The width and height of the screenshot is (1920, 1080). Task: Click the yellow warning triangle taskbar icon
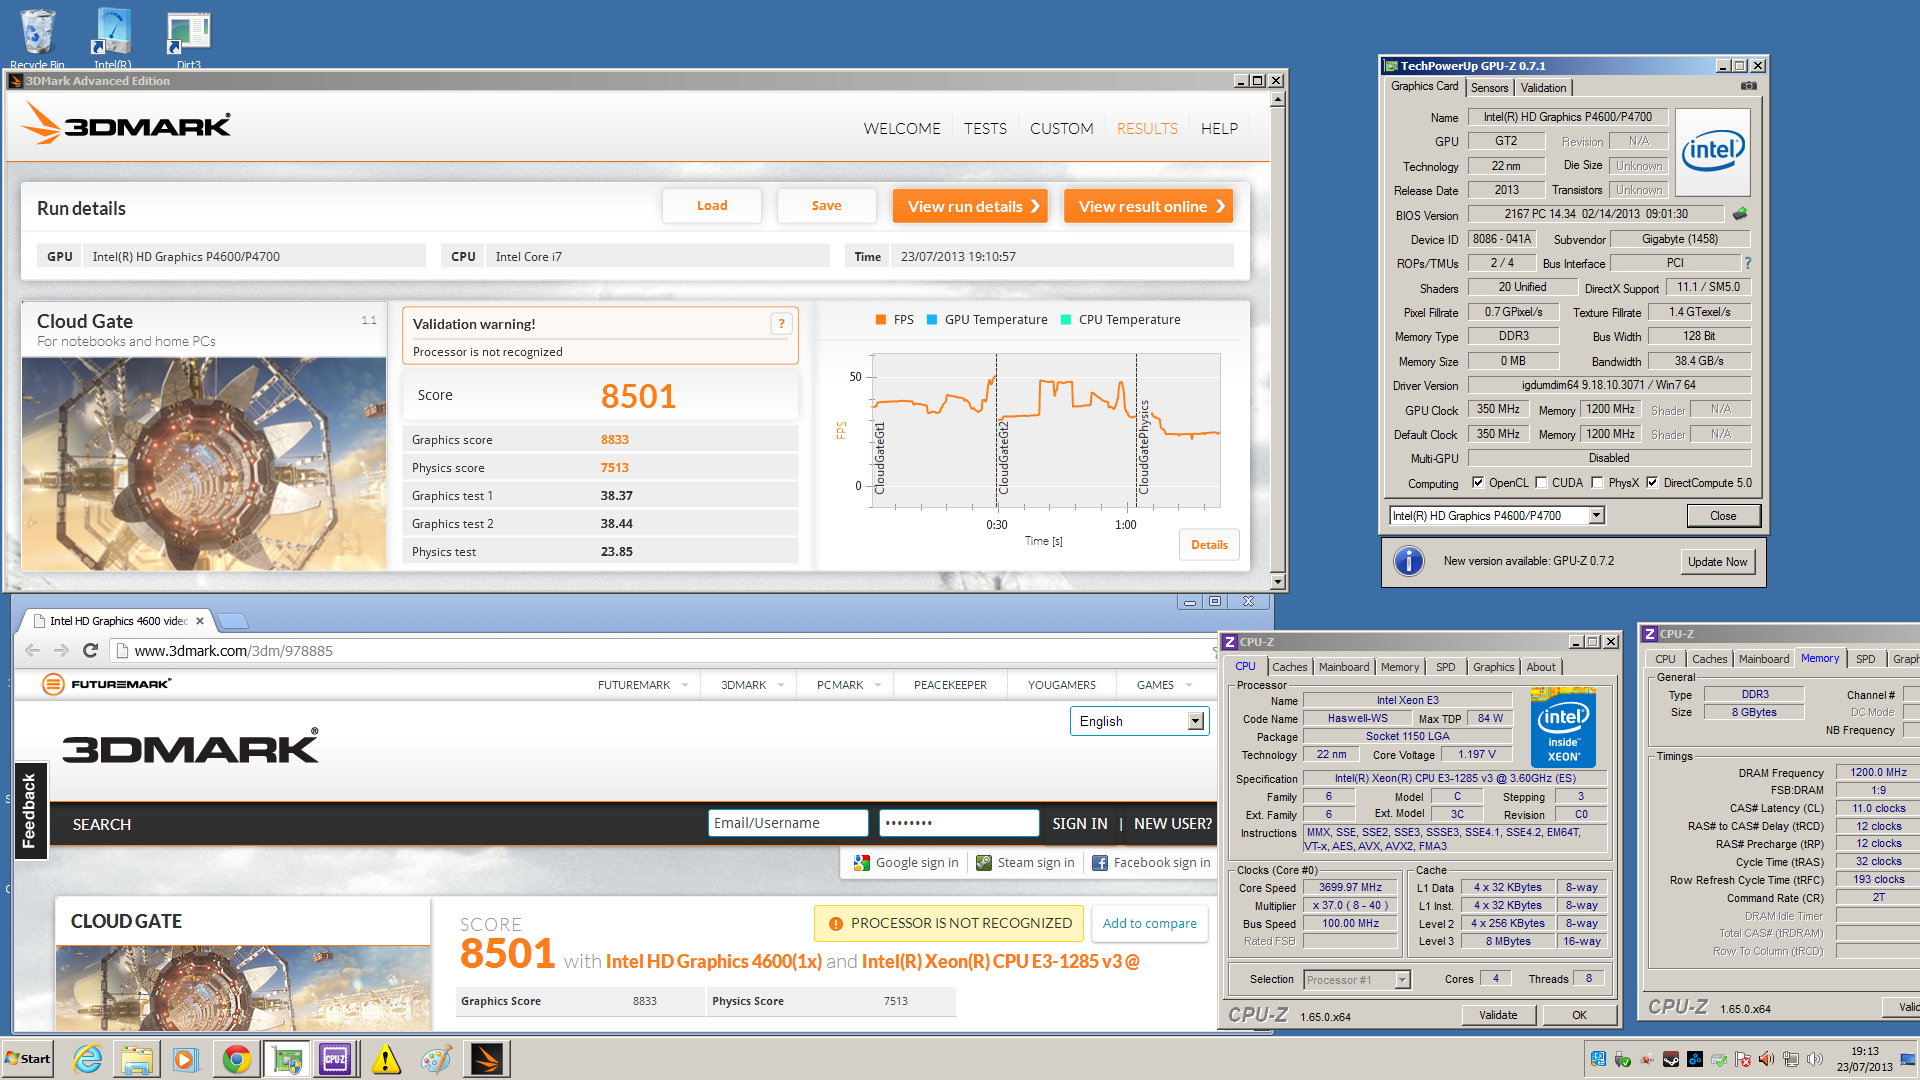tap(385, 1059)
